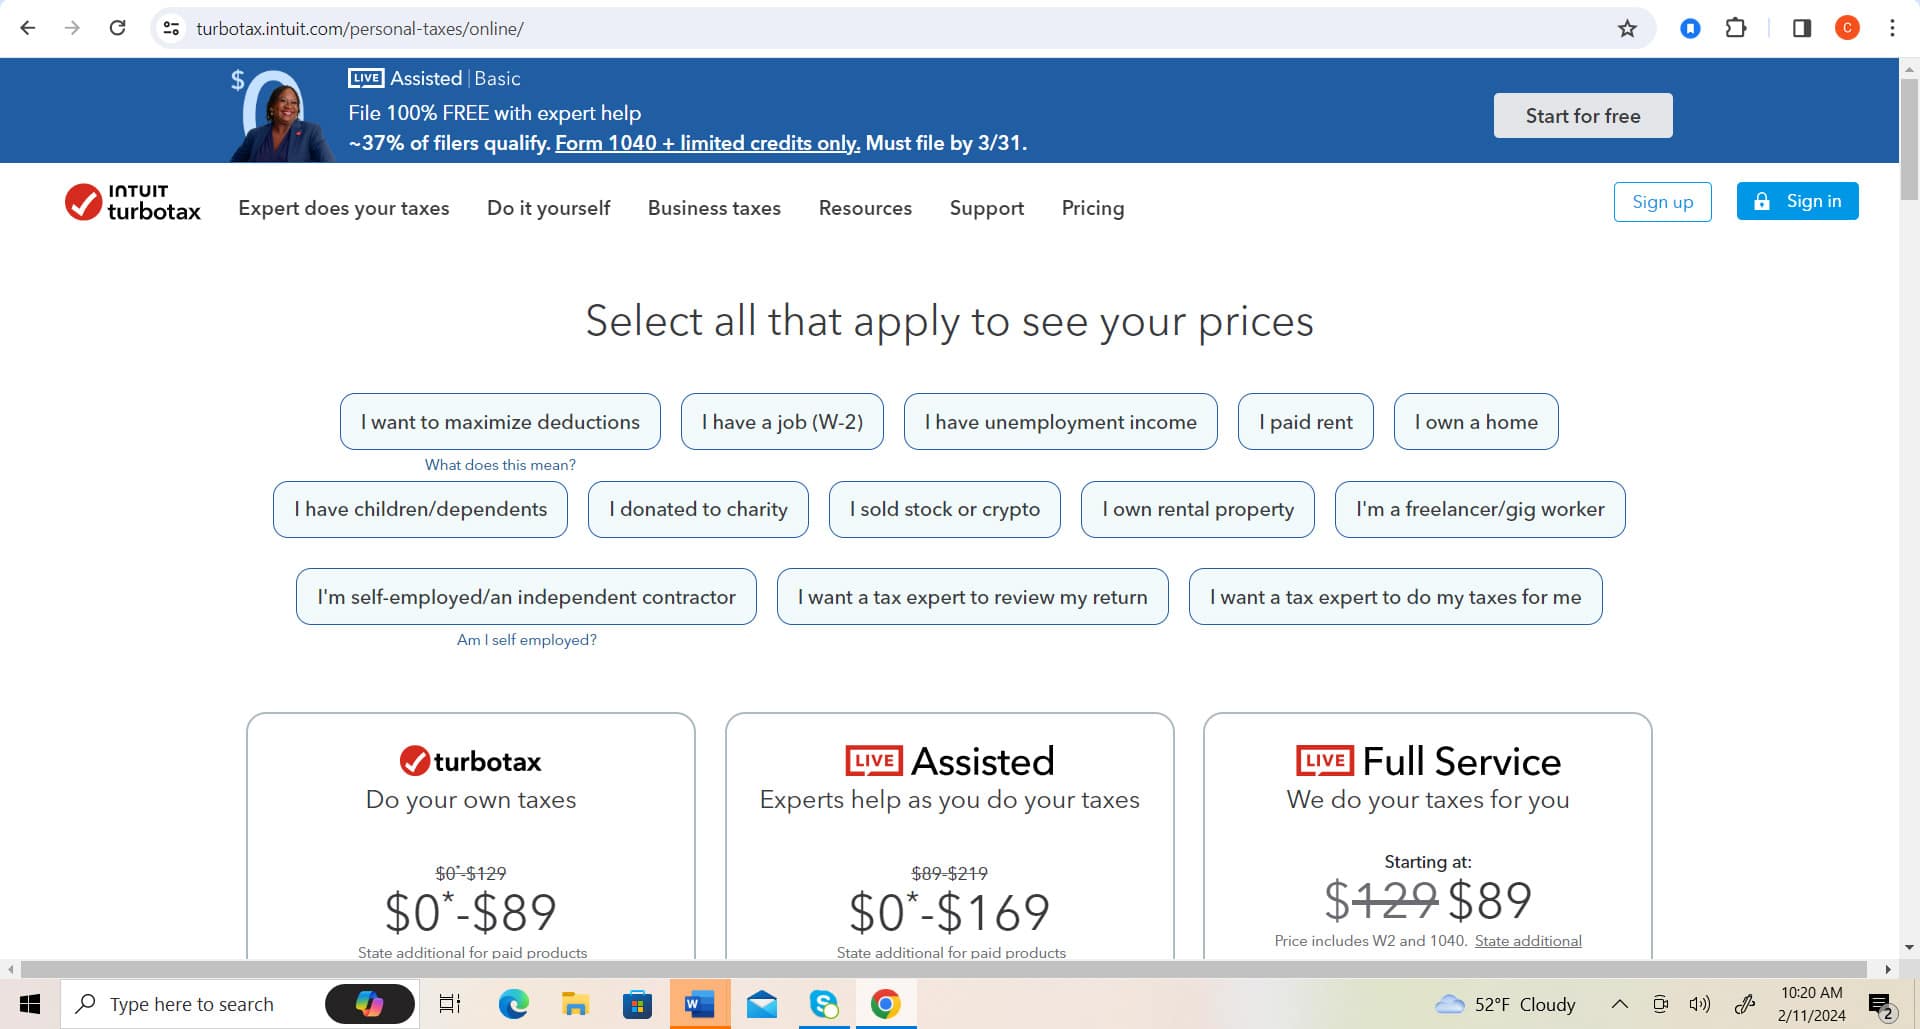This screenshot has width=1920, height=1029.
Task: Select 'I own rental property'
Action: (x=1198, y=509)
